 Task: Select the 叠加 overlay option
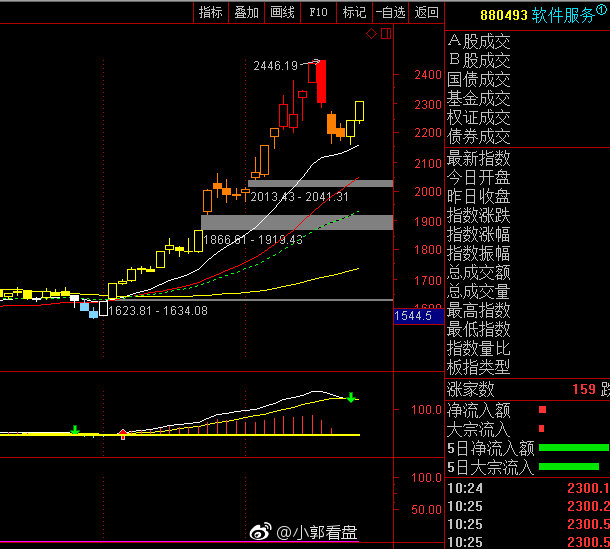point(246,12)
